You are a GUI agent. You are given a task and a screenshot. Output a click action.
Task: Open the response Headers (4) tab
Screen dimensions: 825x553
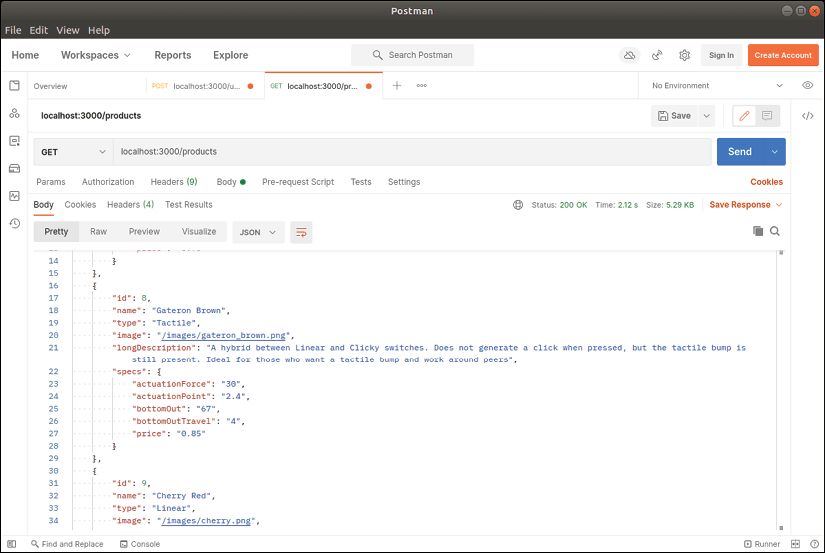point(130,205)
